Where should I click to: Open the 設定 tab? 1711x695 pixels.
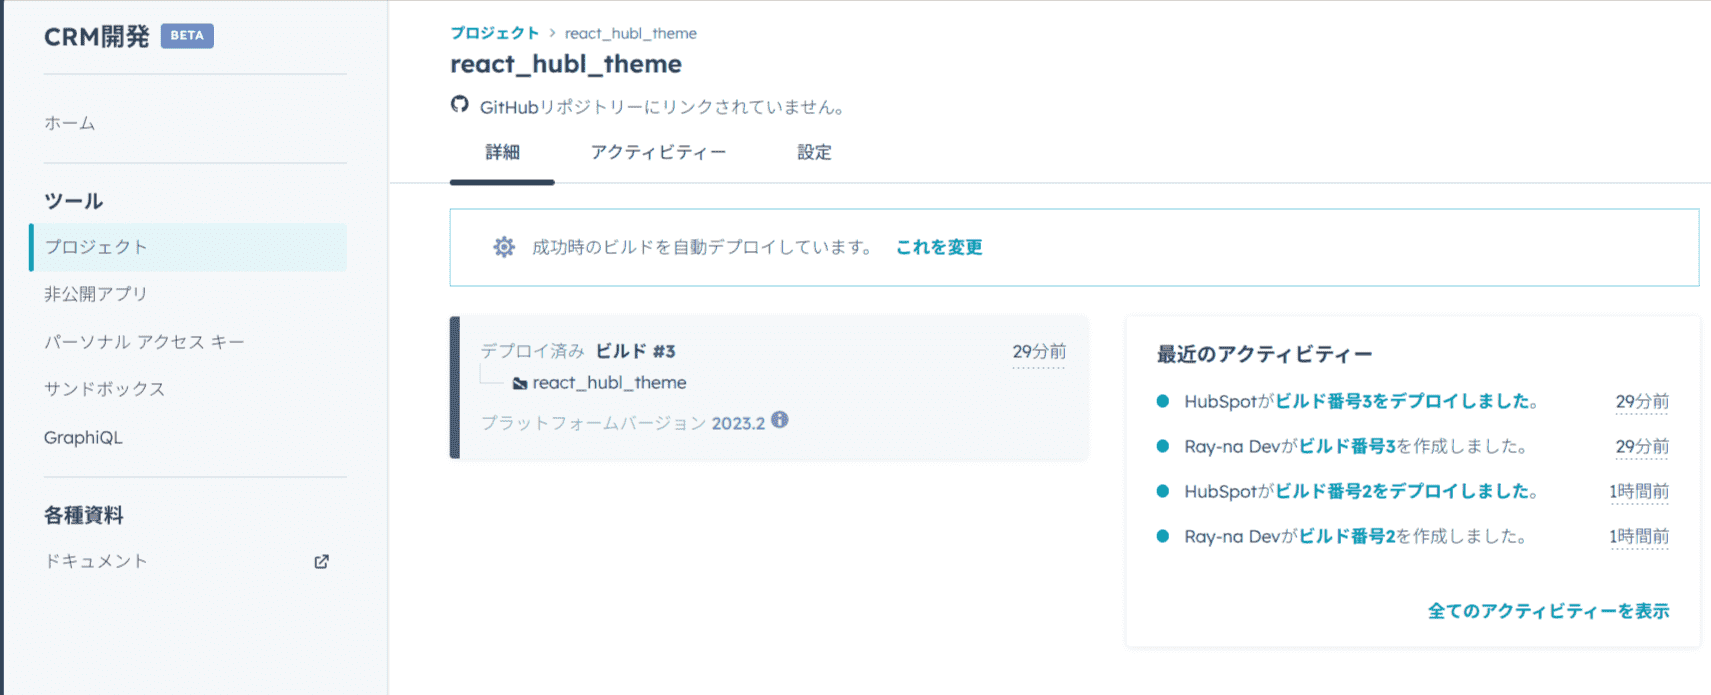(814, 152)
